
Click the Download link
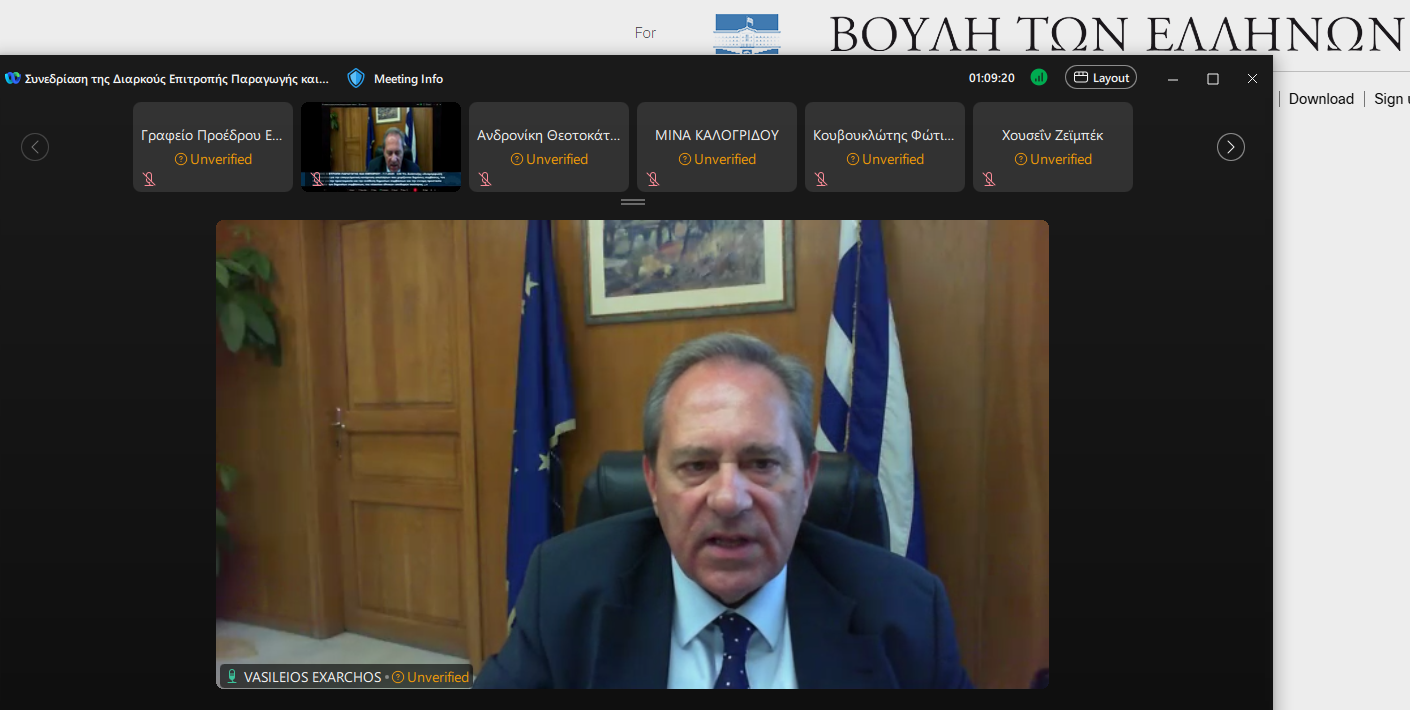coord(1321,99)
